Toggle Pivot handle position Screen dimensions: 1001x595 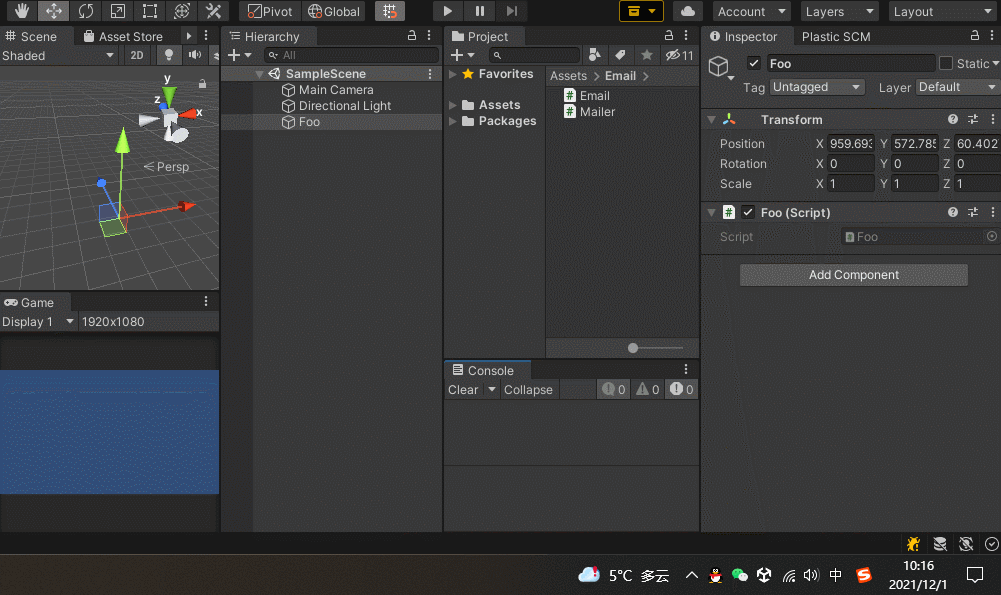click(270, 11)
